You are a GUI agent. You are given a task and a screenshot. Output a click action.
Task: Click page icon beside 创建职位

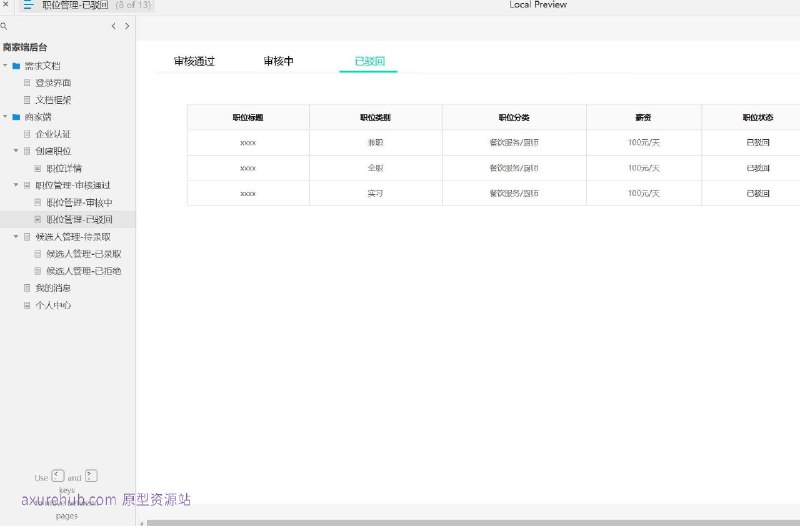[x=27, y=151]
